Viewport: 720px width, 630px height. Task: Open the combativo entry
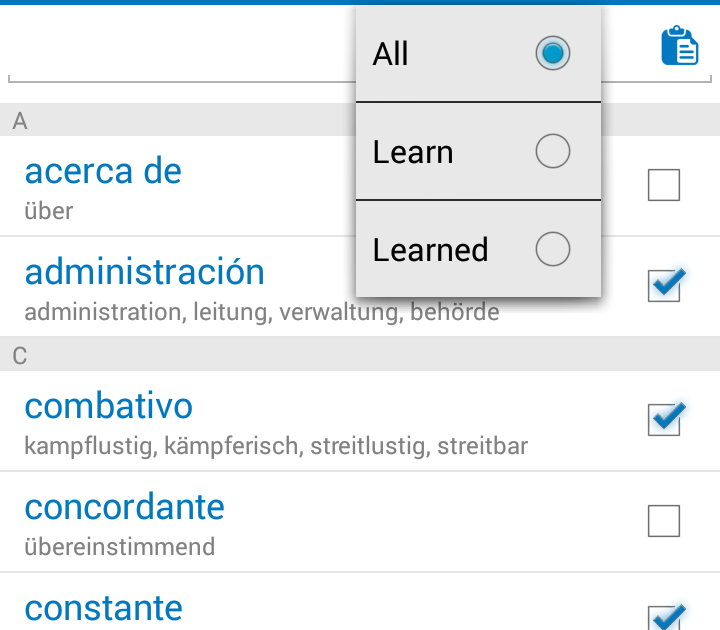pyautogui.click(x=108, y=406)
